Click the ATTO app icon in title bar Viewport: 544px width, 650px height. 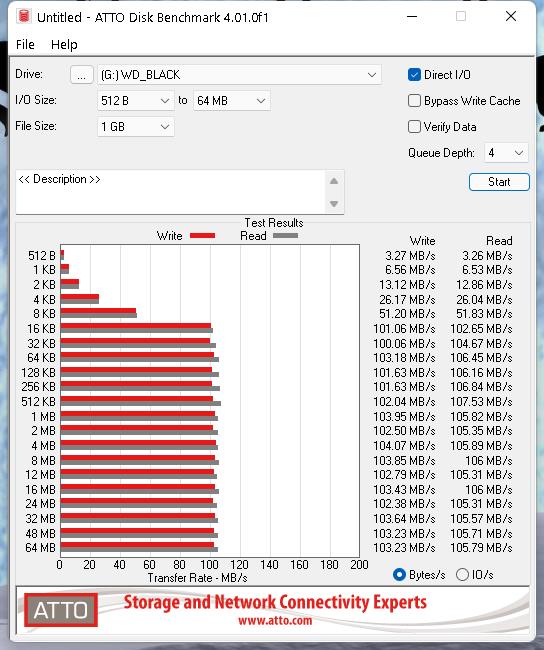[x=24, y=17]
